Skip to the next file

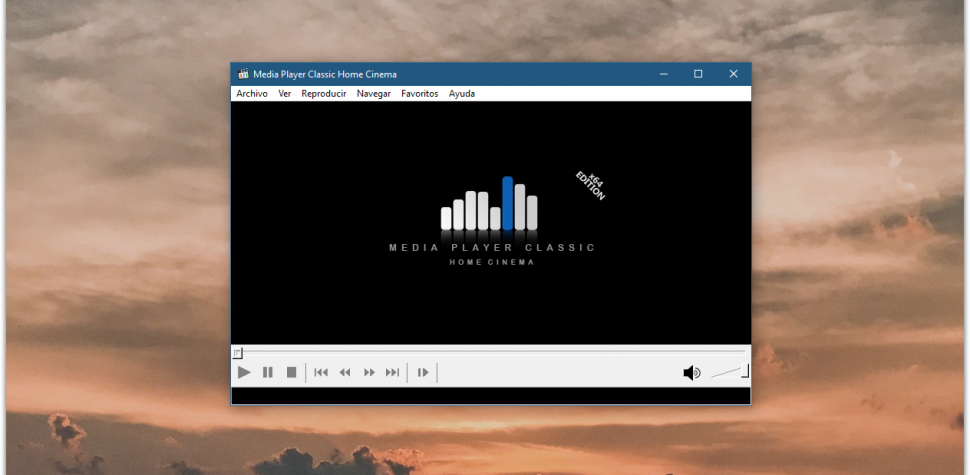(x=393, y=372)
